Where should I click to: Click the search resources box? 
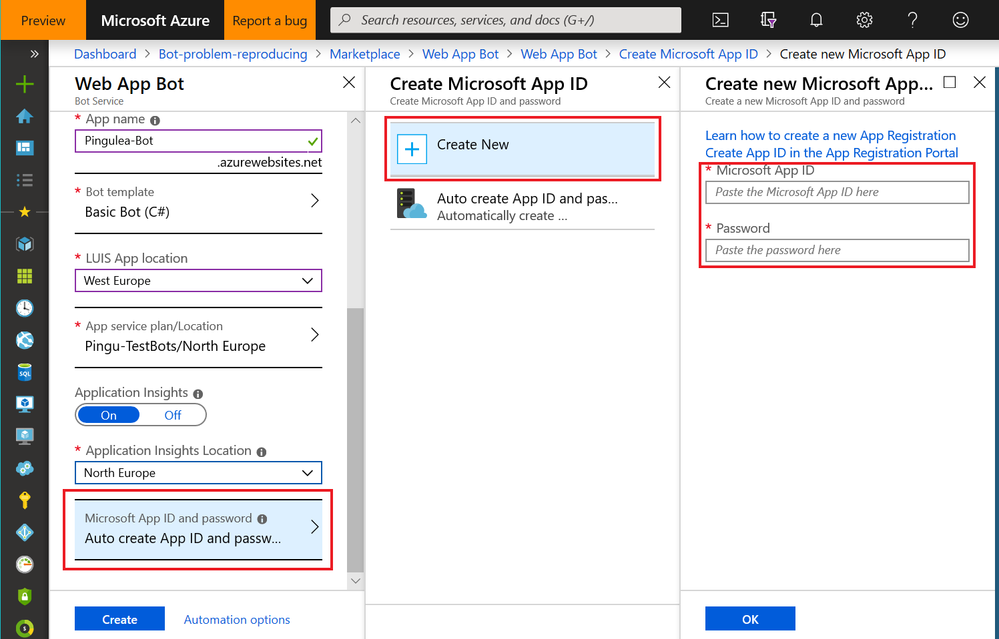point(506,20)
